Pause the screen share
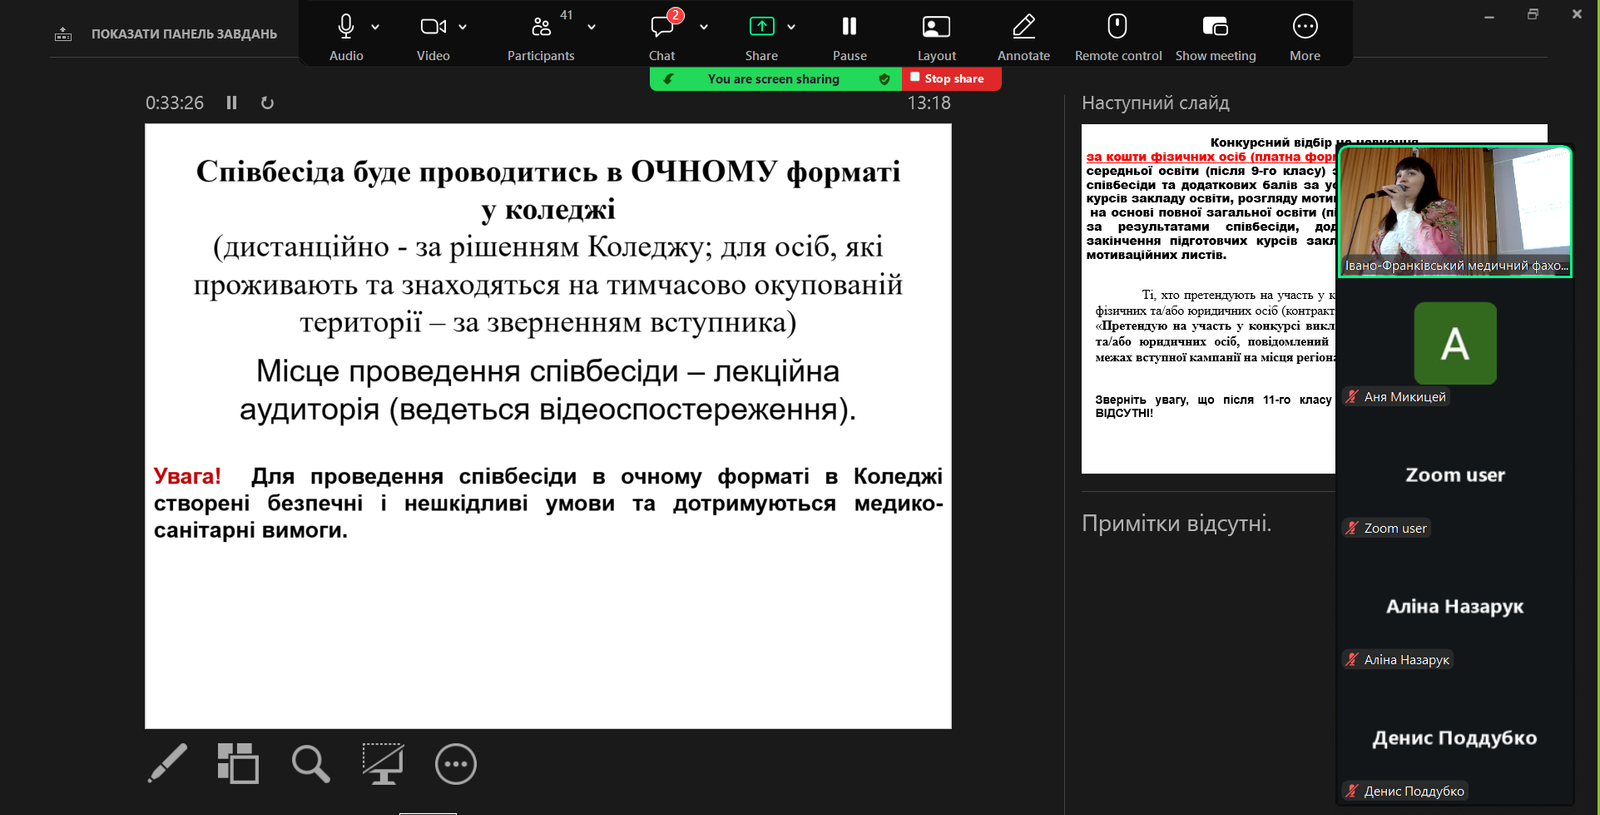The image size is (1600, 815). (849, 27)
